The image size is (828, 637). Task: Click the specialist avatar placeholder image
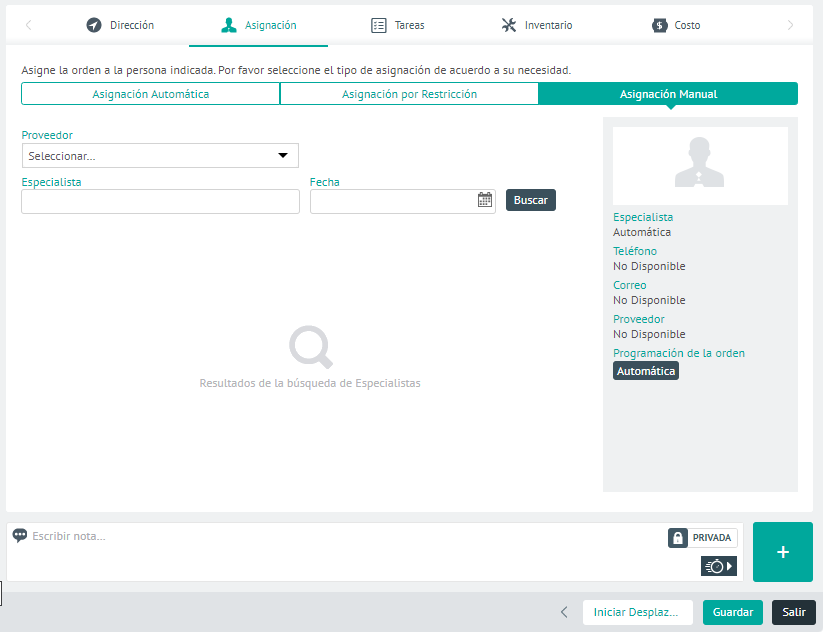[700, 164]
